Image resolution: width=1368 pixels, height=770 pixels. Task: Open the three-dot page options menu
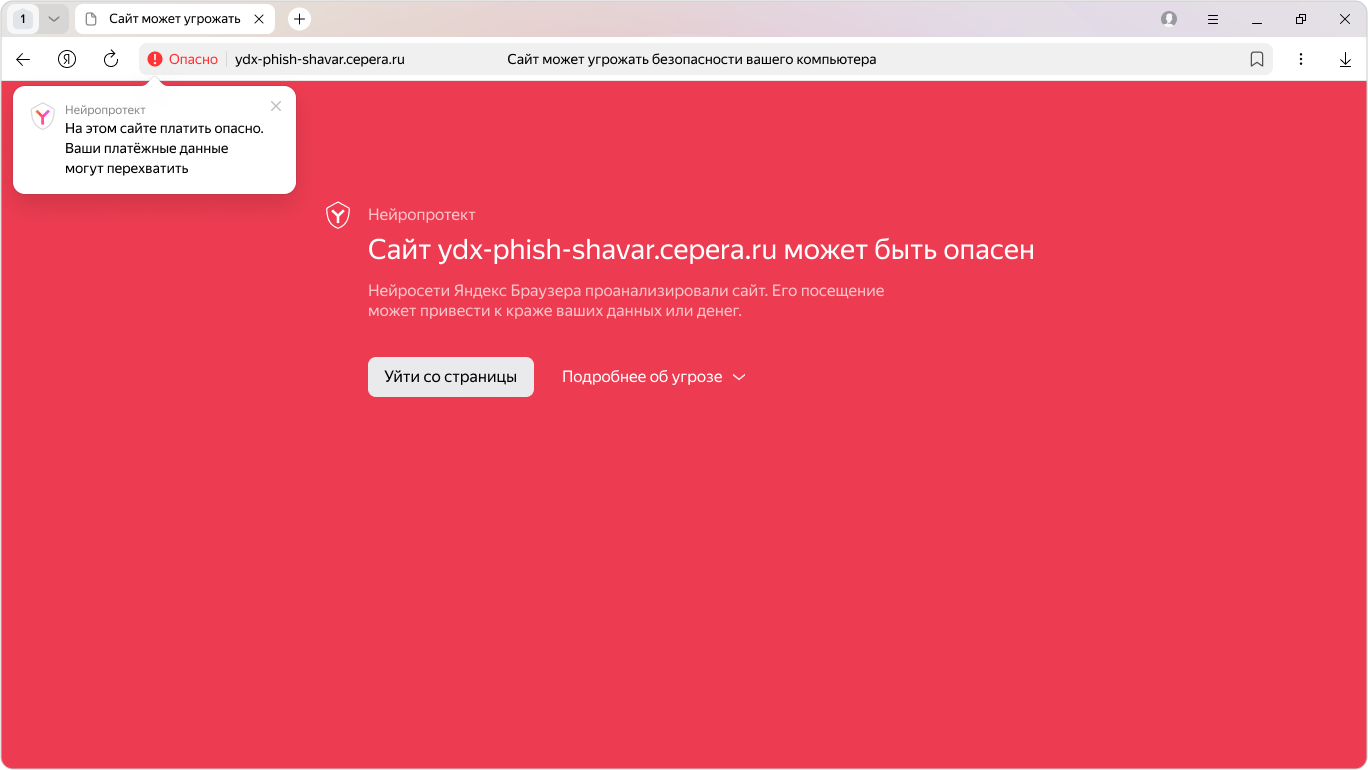pyautogui.click(x=1301, y=60)
